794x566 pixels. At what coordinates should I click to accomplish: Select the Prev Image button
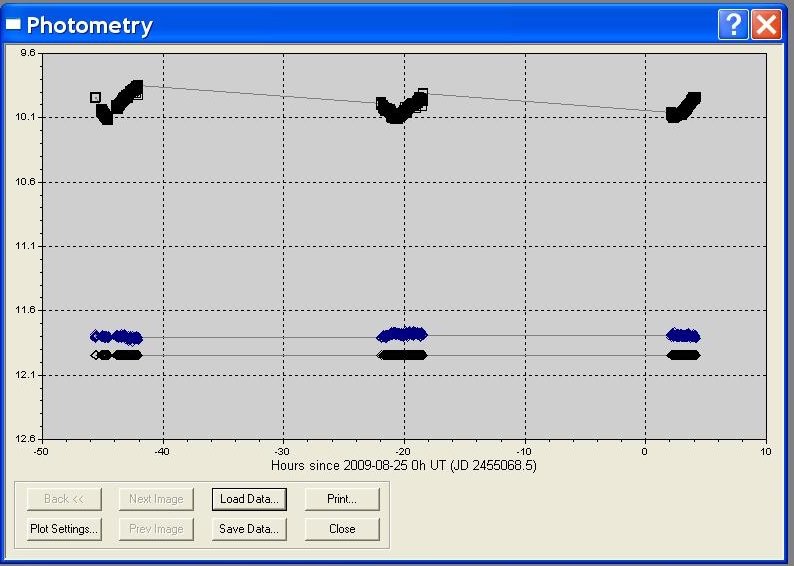click(x=156, y=529)
